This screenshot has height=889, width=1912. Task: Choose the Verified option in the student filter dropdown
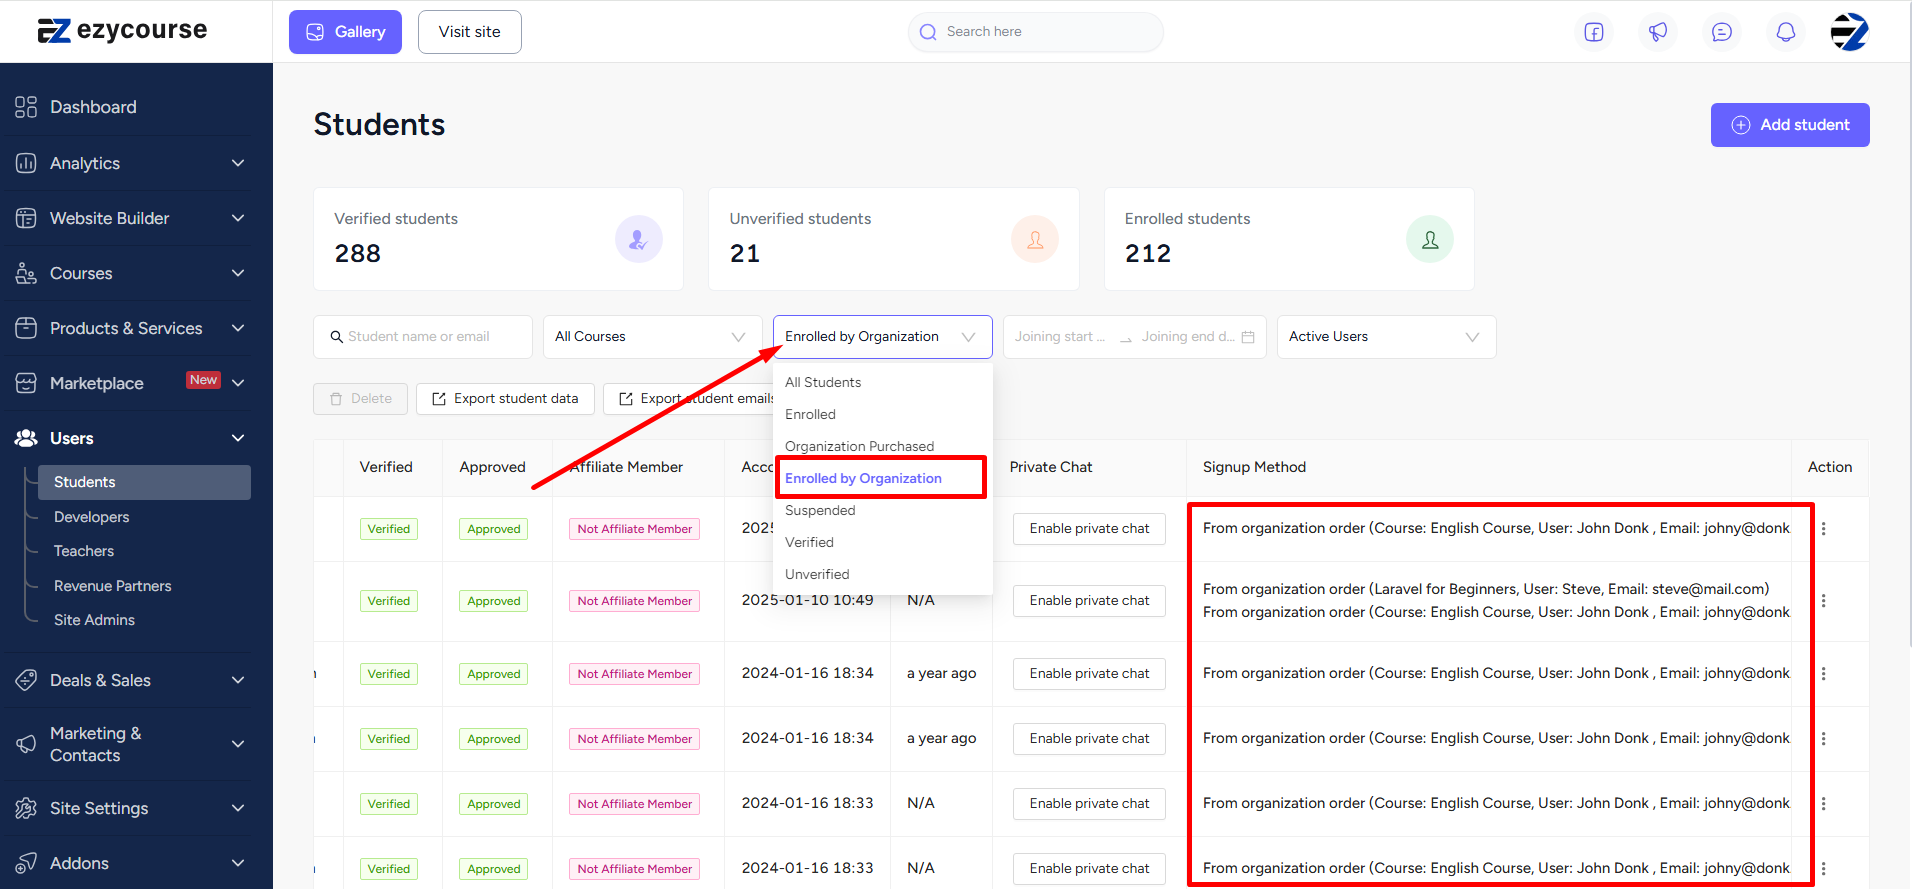click(883, 542)
